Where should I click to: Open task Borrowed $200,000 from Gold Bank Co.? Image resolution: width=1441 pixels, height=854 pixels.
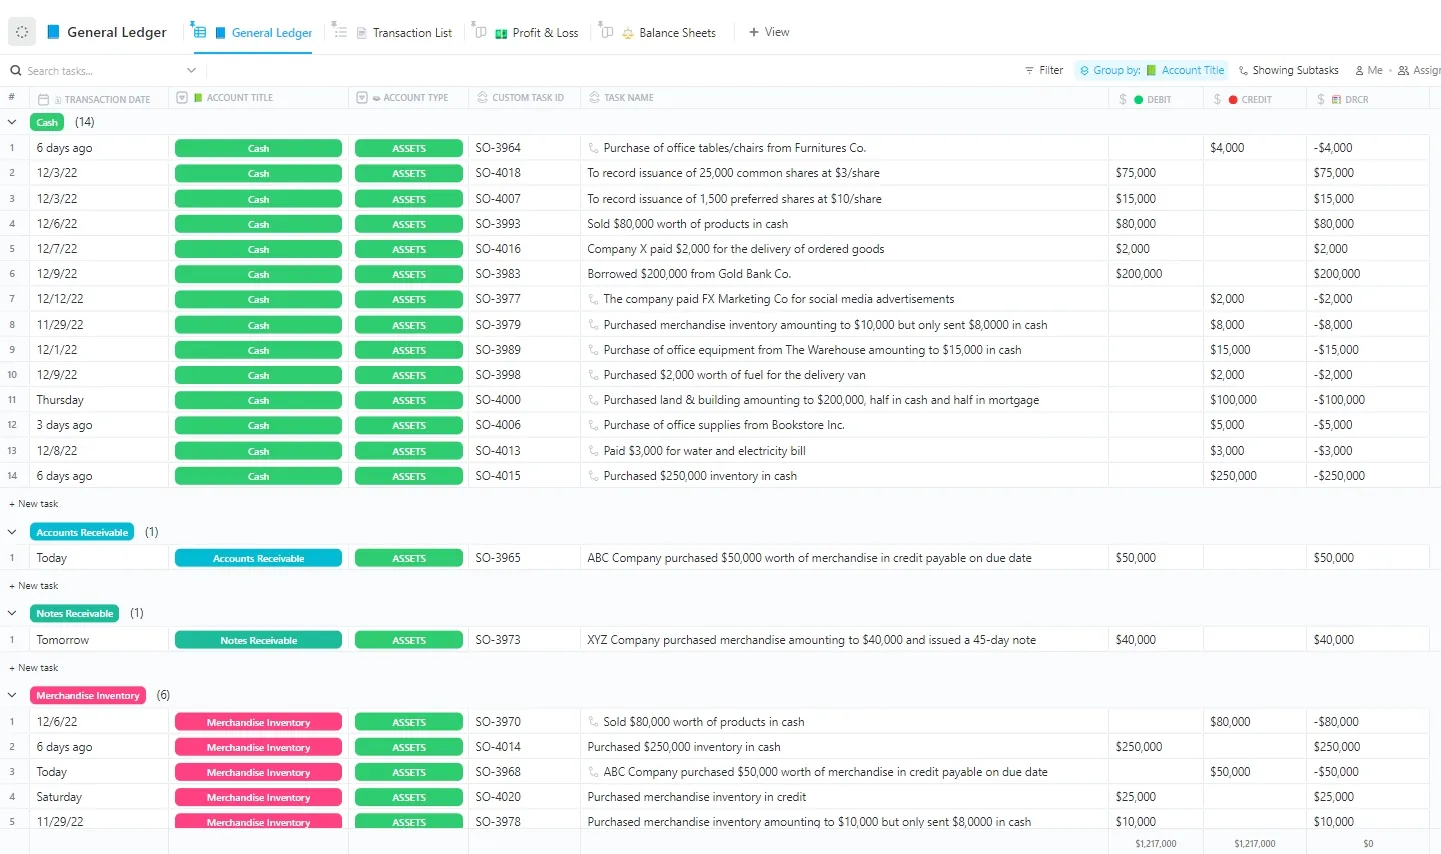click(689, 274)
